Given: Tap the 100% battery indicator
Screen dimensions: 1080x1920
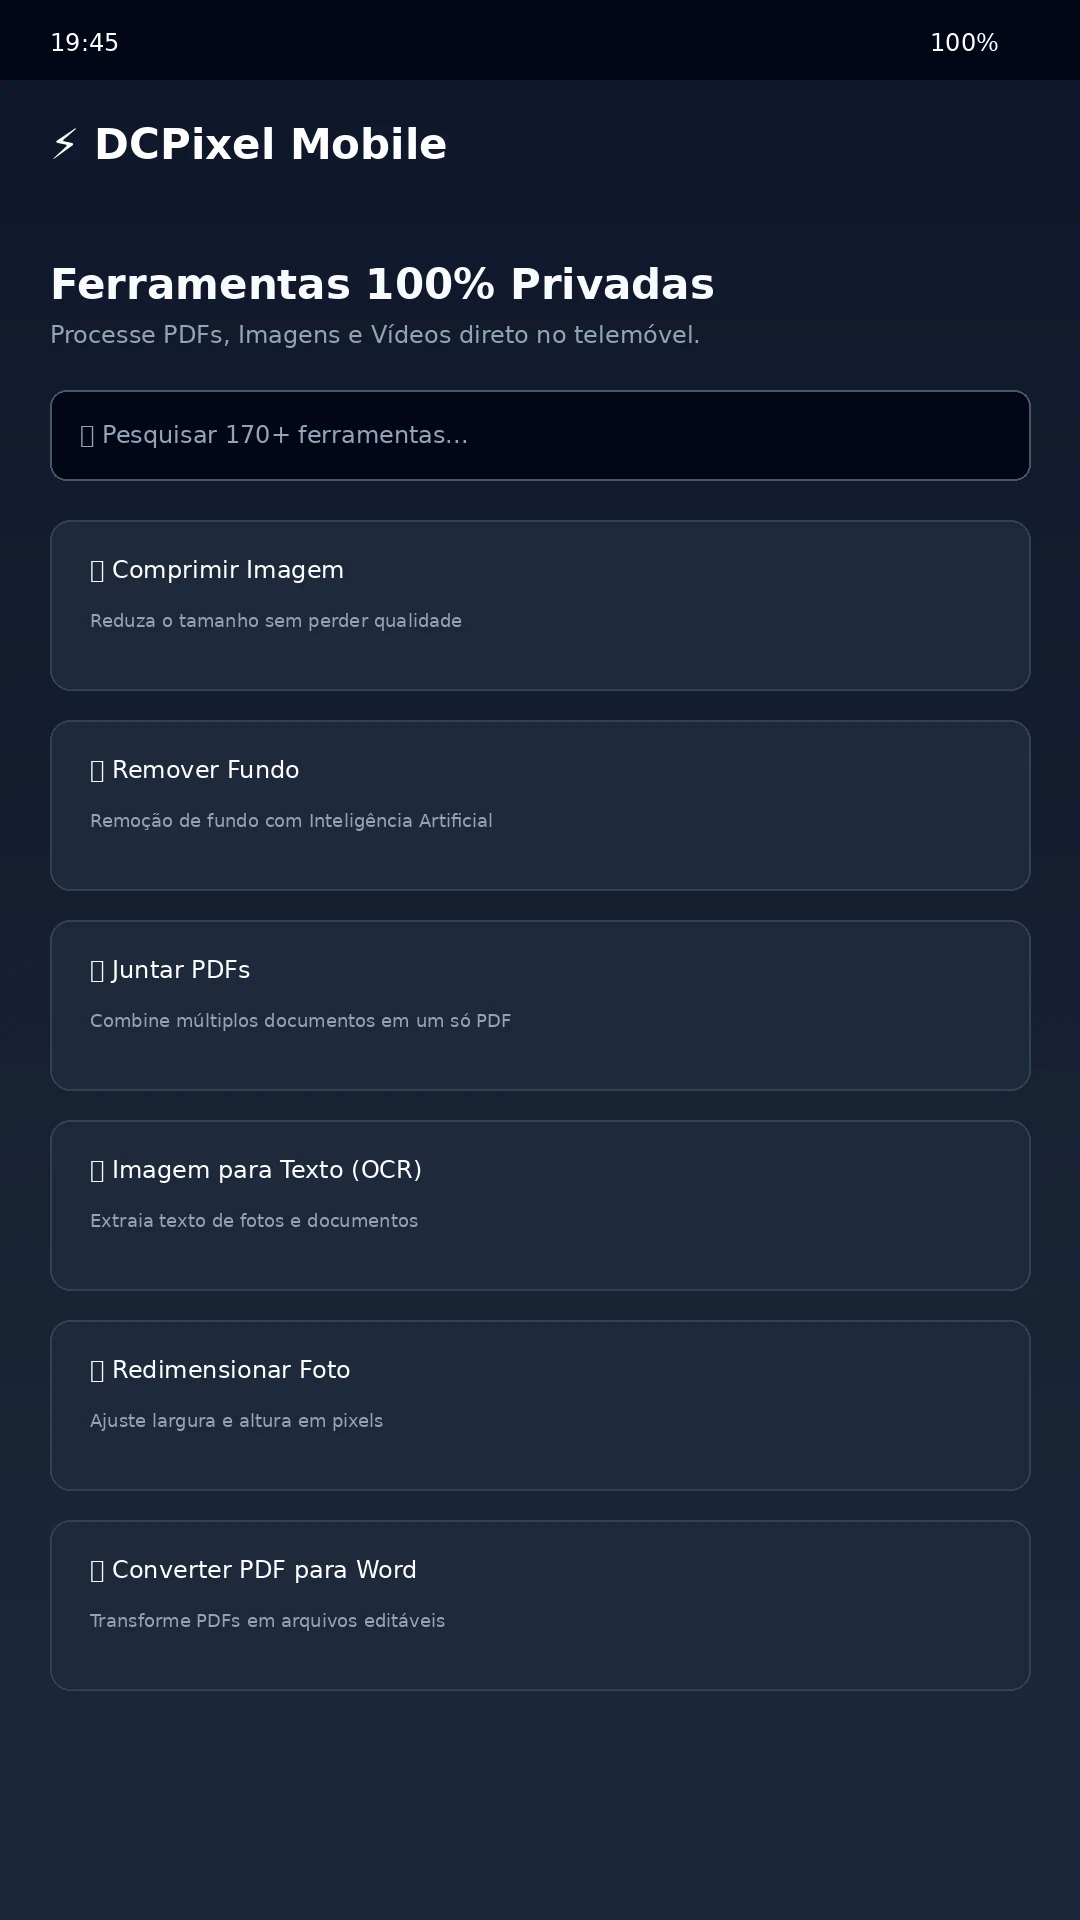Looking at the screenshot, I should pos(964,43).
